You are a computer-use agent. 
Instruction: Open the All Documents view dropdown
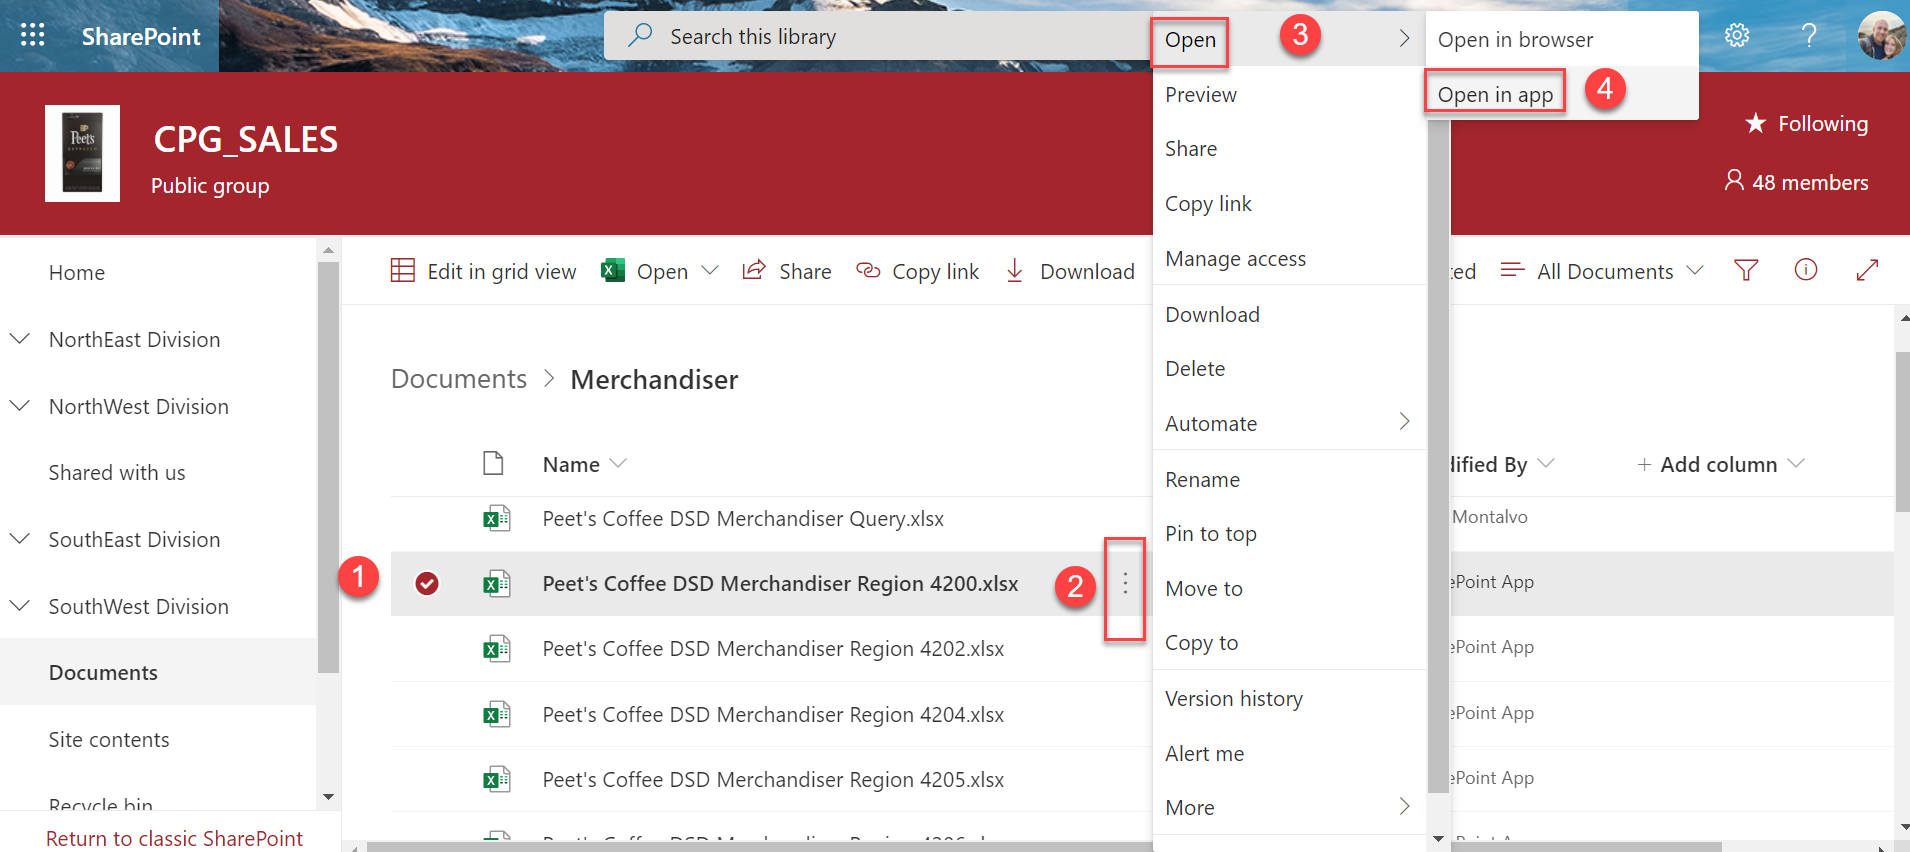coord(1695,270)
